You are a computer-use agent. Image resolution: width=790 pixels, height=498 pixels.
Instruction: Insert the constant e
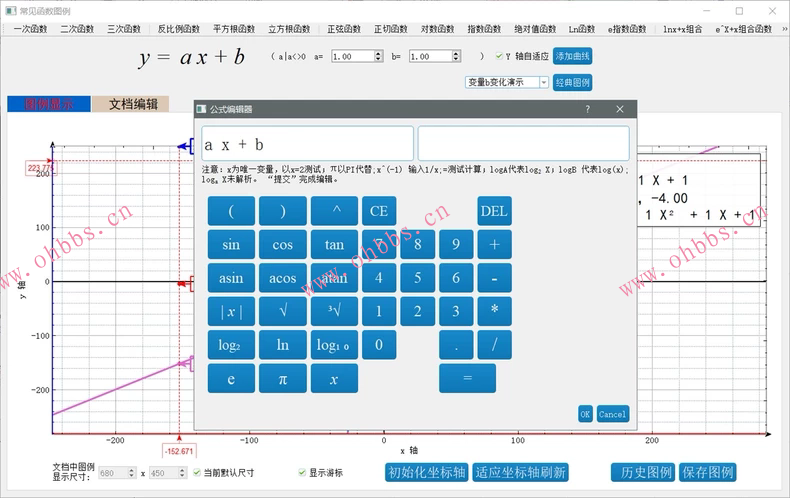click(x=231, y=379)
